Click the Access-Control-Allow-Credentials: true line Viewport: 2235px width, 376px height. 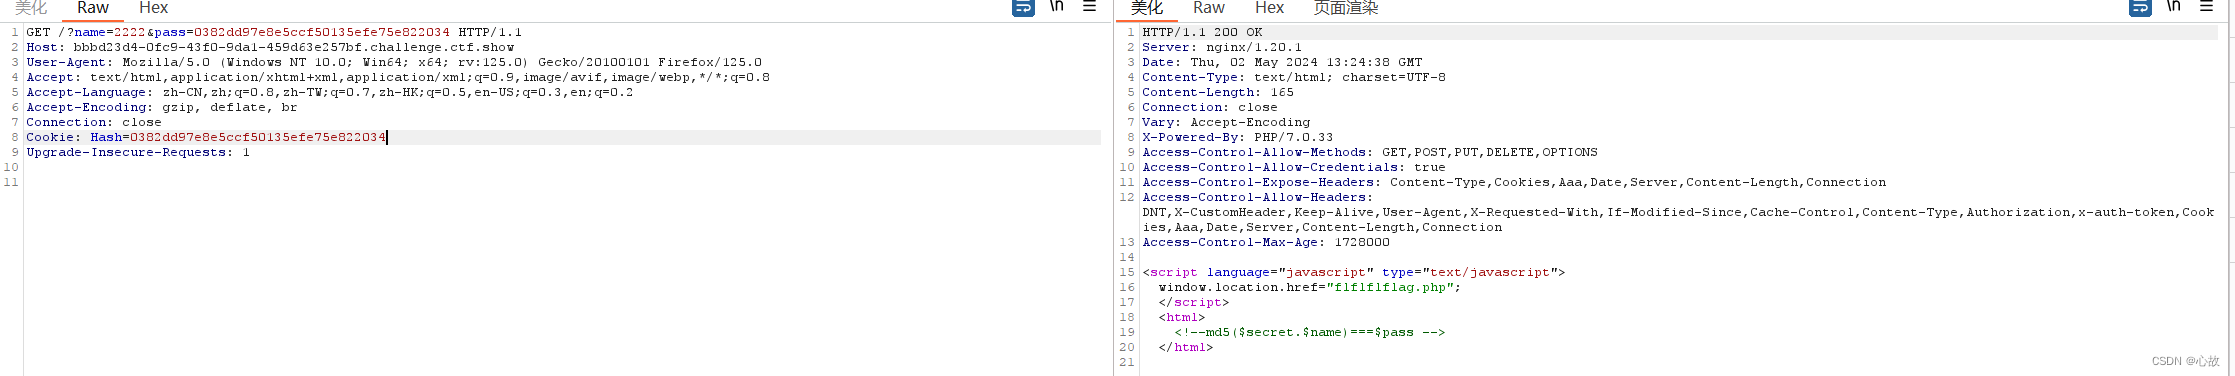pyautogui.click(x=1294, y=167)
